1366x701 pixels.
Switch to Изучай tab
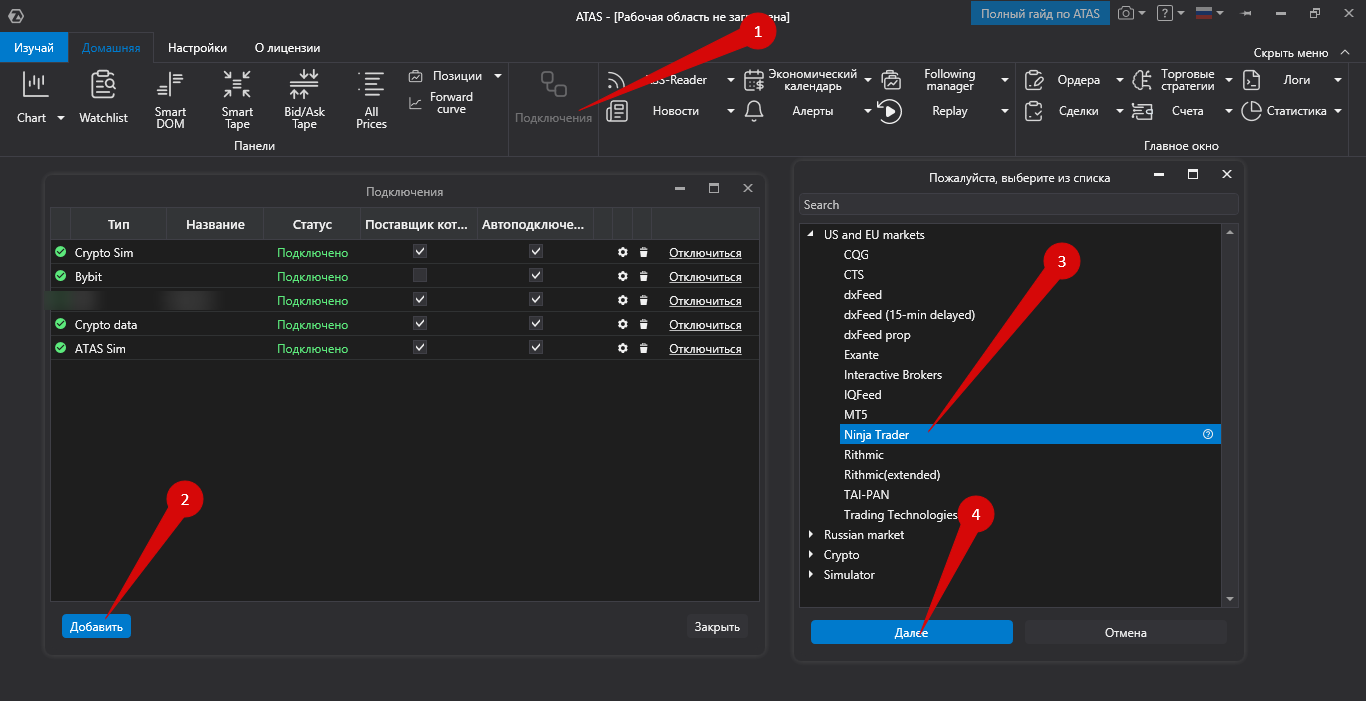34,48
